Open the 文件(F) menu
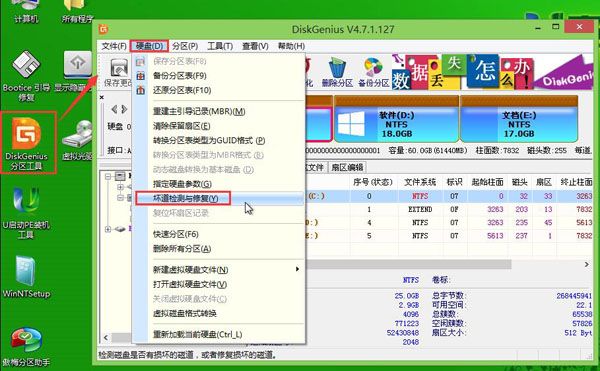Image resolution: width=600 pixels, height=371 pixels. [x=114, y=46]
